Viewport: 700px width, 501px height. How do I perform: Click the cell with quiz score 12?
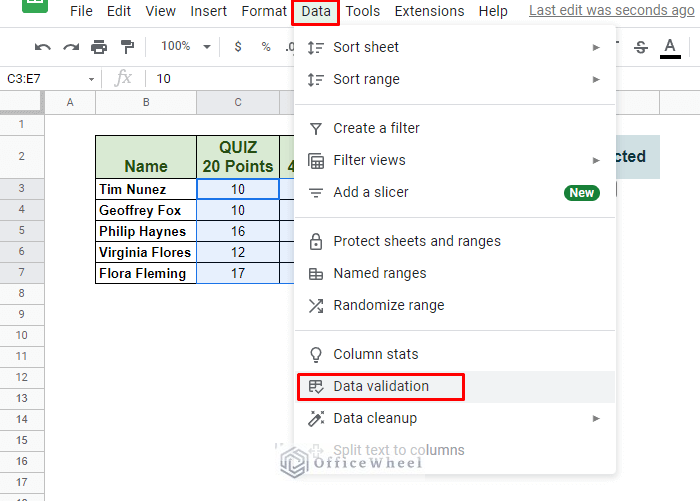238,252
